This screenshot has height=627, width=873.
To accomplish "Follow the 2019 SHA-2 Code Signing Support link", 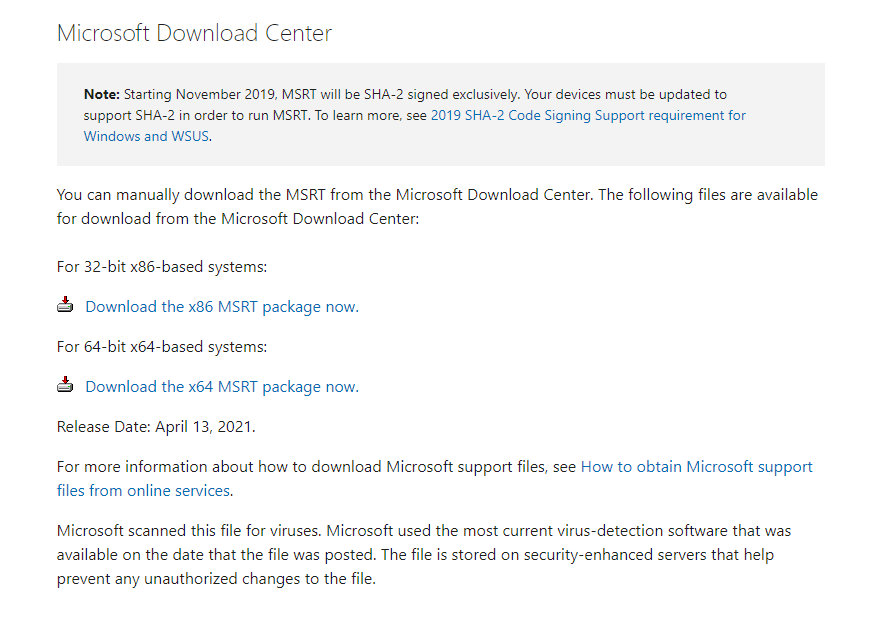I will pos(588,115).
